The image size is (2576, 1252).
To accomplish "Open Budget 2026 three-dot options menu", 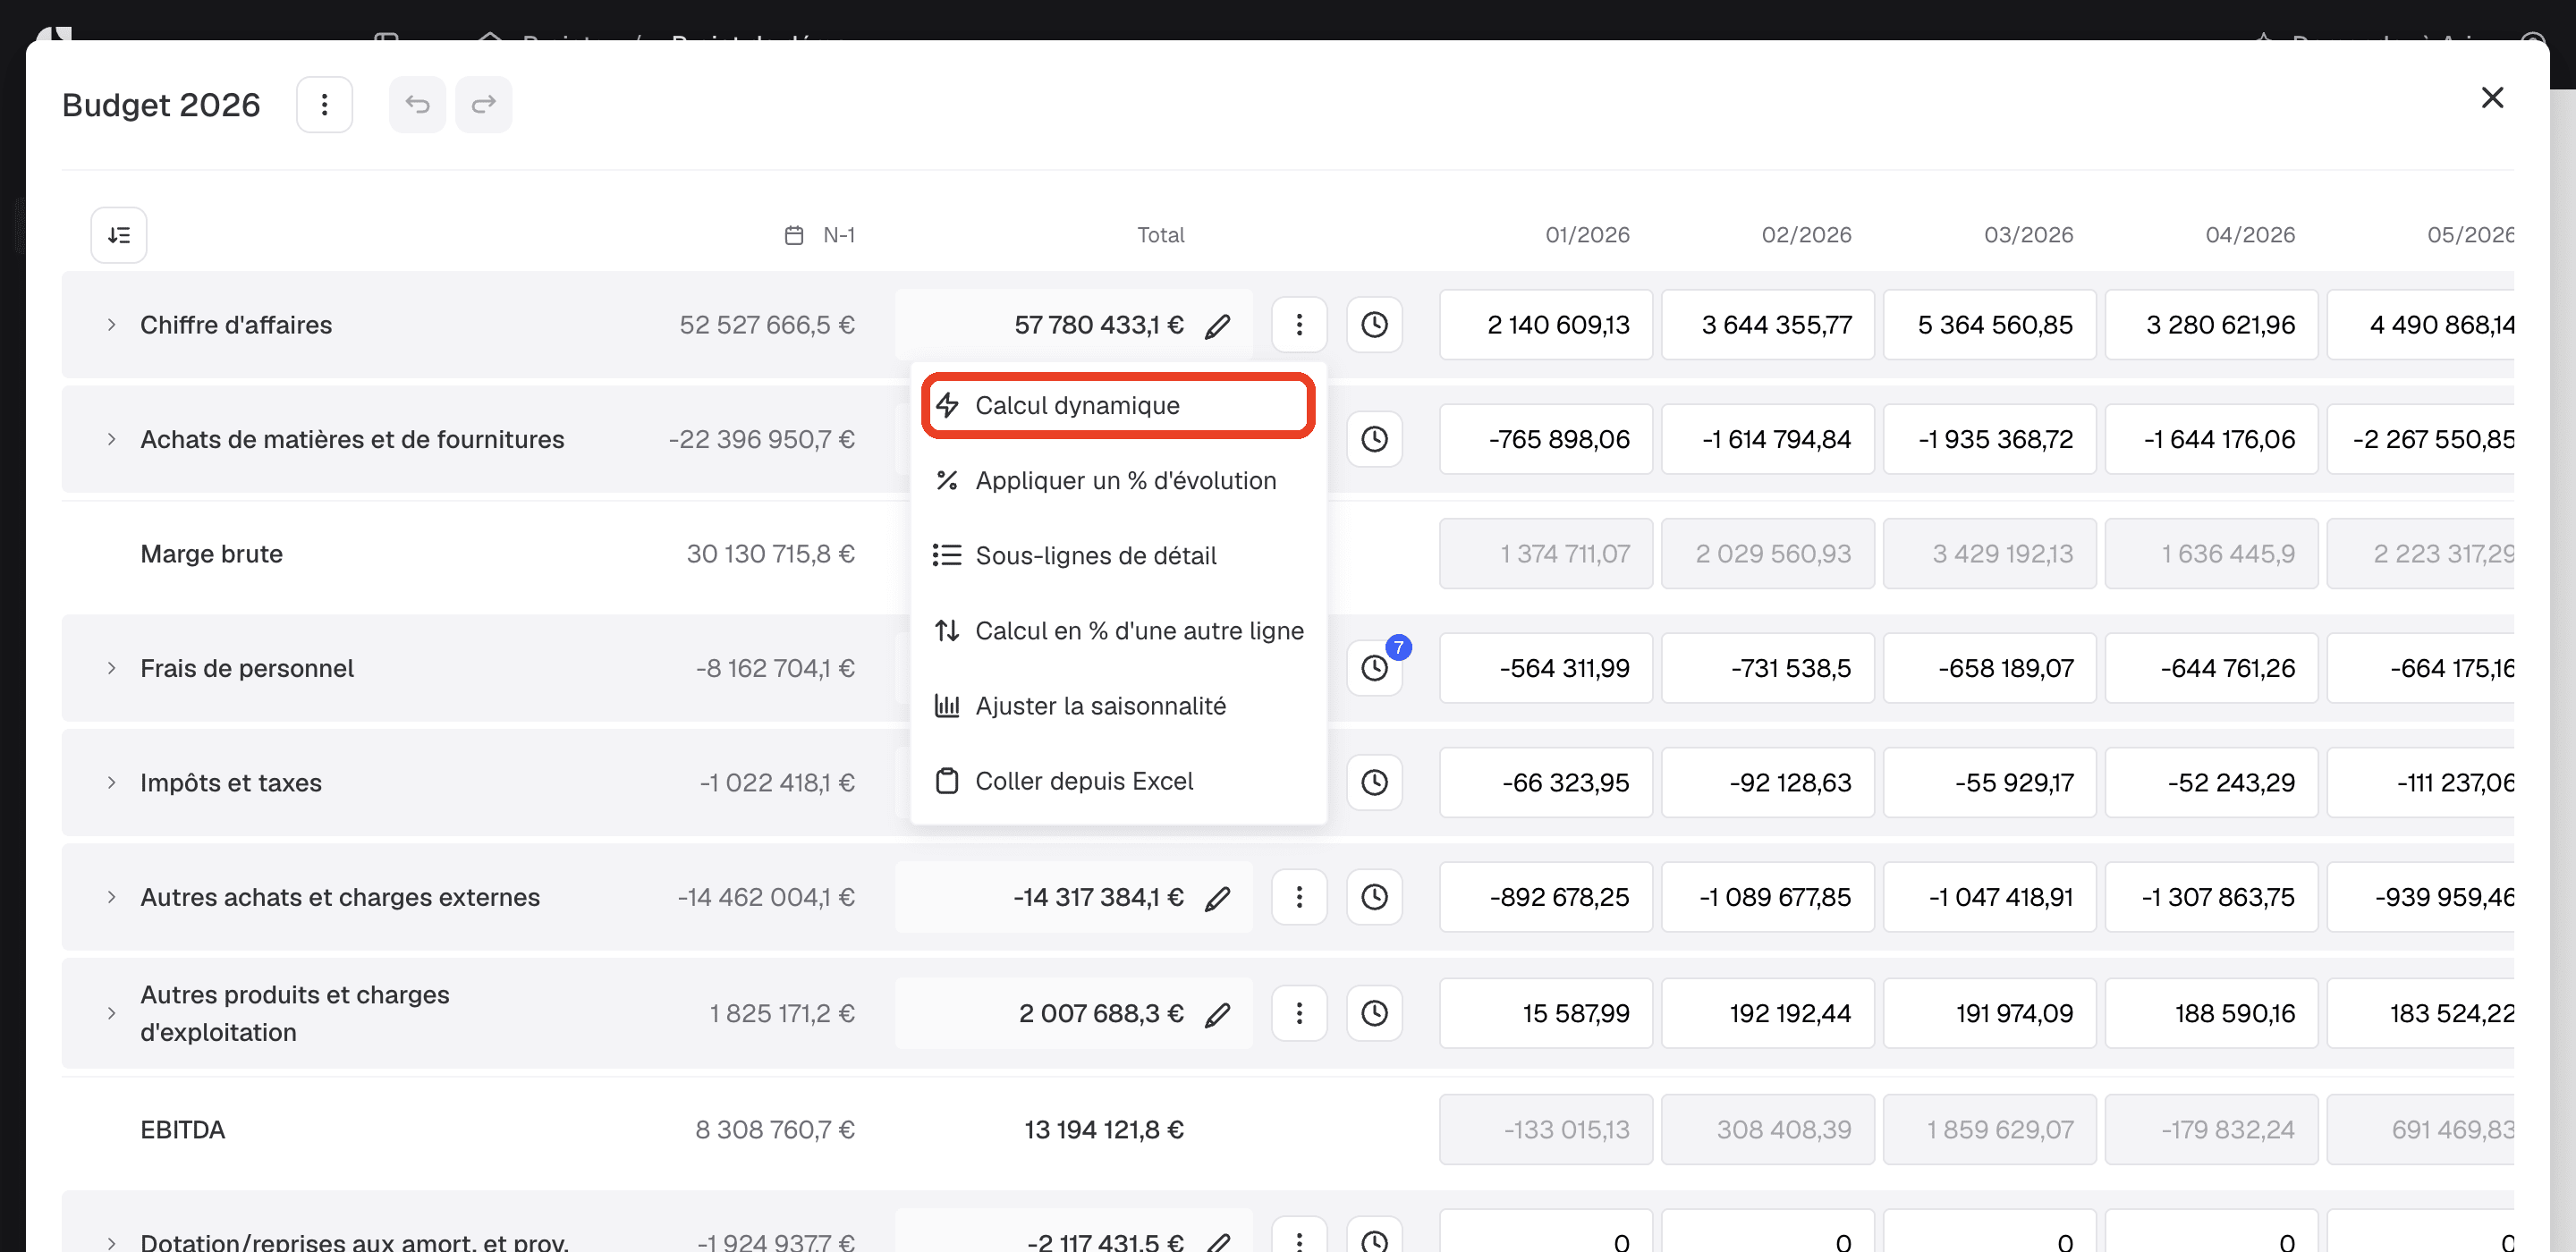I will pos(324,104).
